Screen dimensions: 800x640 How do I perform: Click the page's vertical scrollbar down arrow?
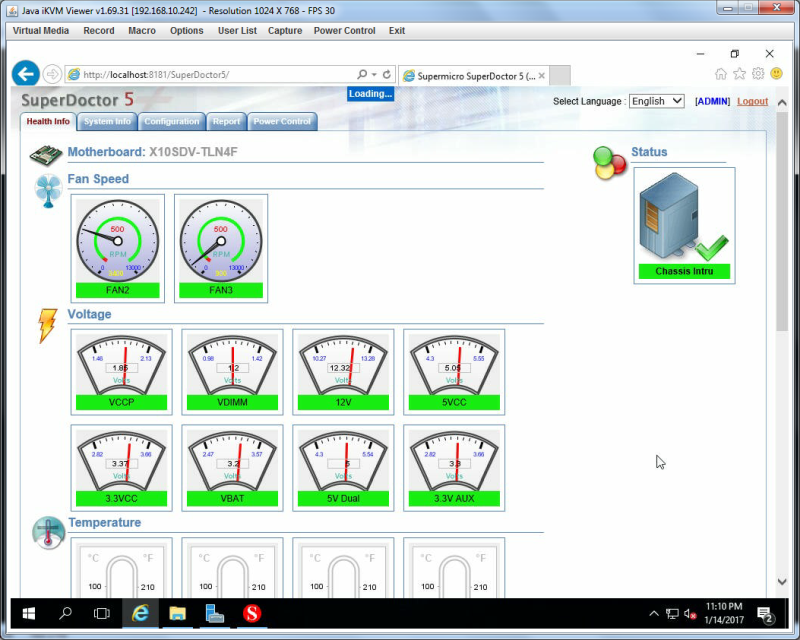782,581
